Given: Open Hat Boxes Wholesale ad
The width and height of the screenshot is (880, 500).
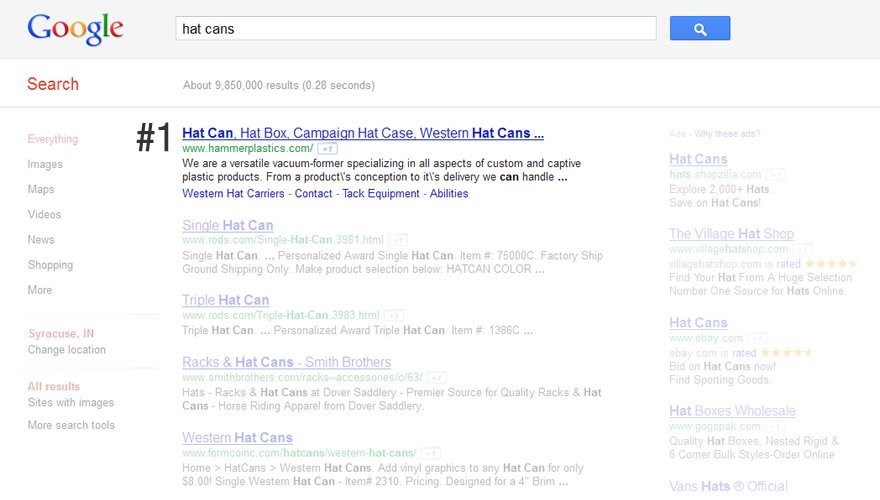Looking at the screenshot, I should [732, 411].
